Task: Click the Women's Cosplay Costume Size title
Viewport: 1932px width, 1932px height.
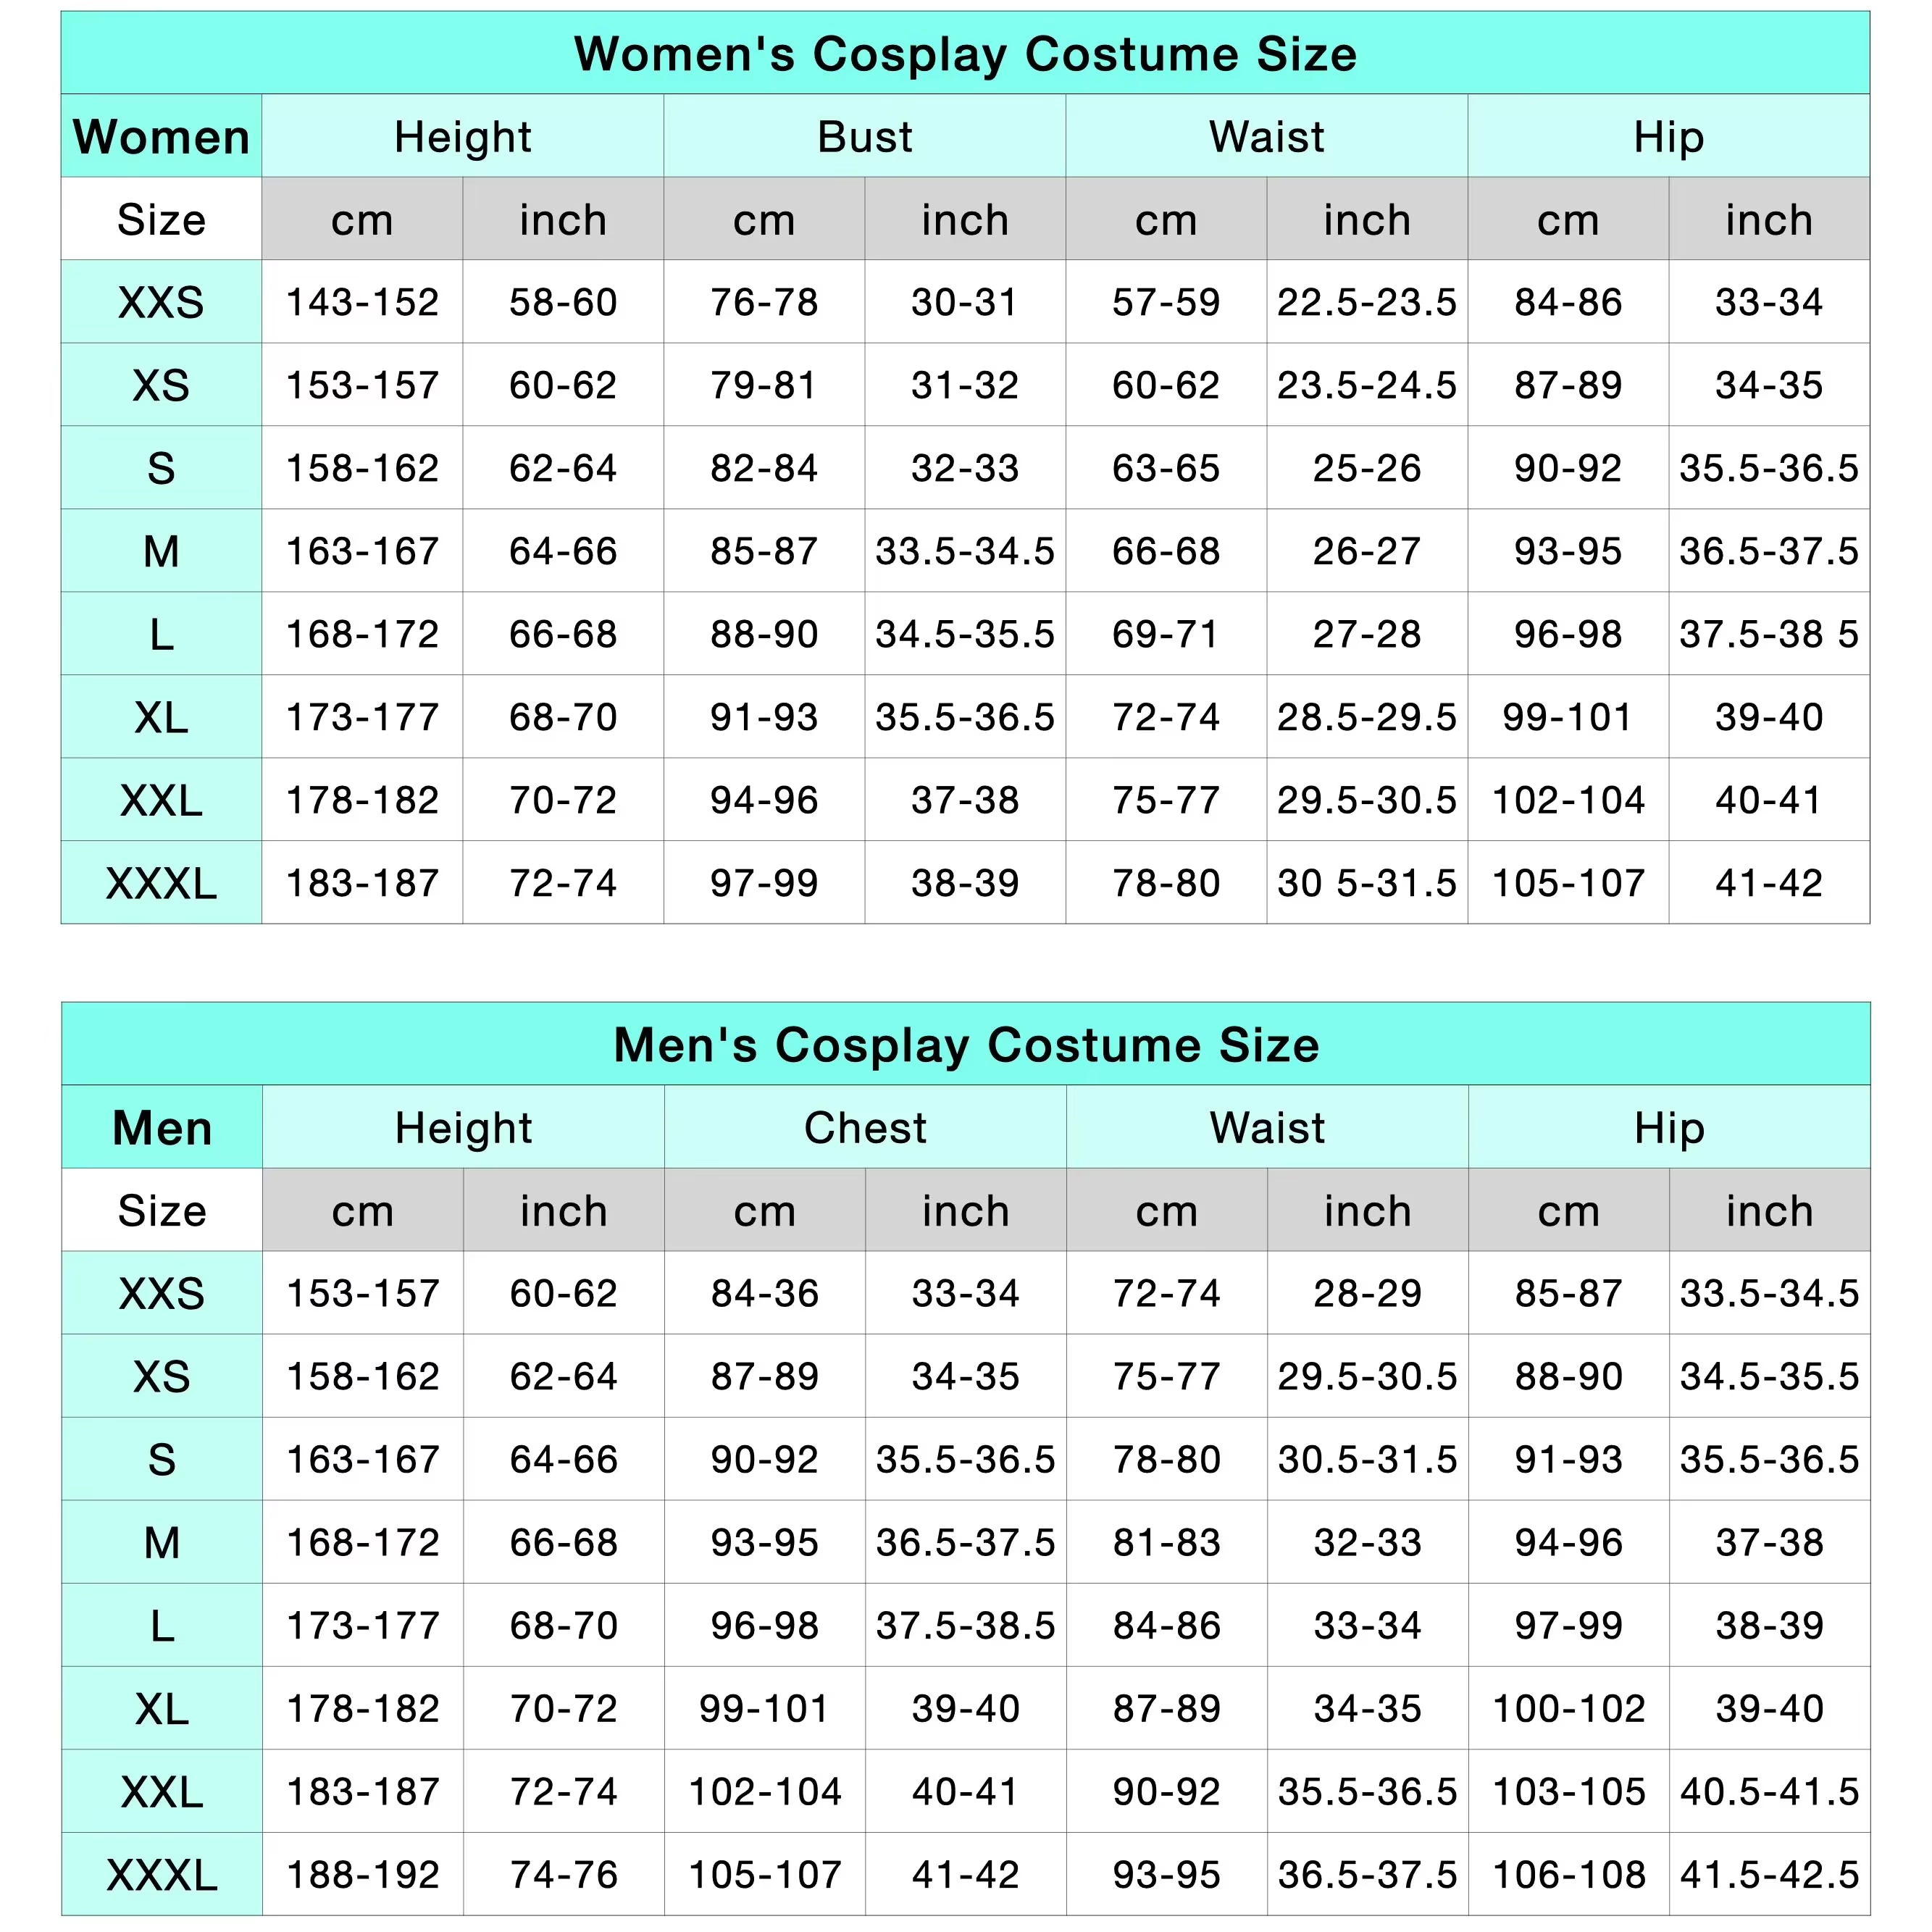Action: (965, 54)
